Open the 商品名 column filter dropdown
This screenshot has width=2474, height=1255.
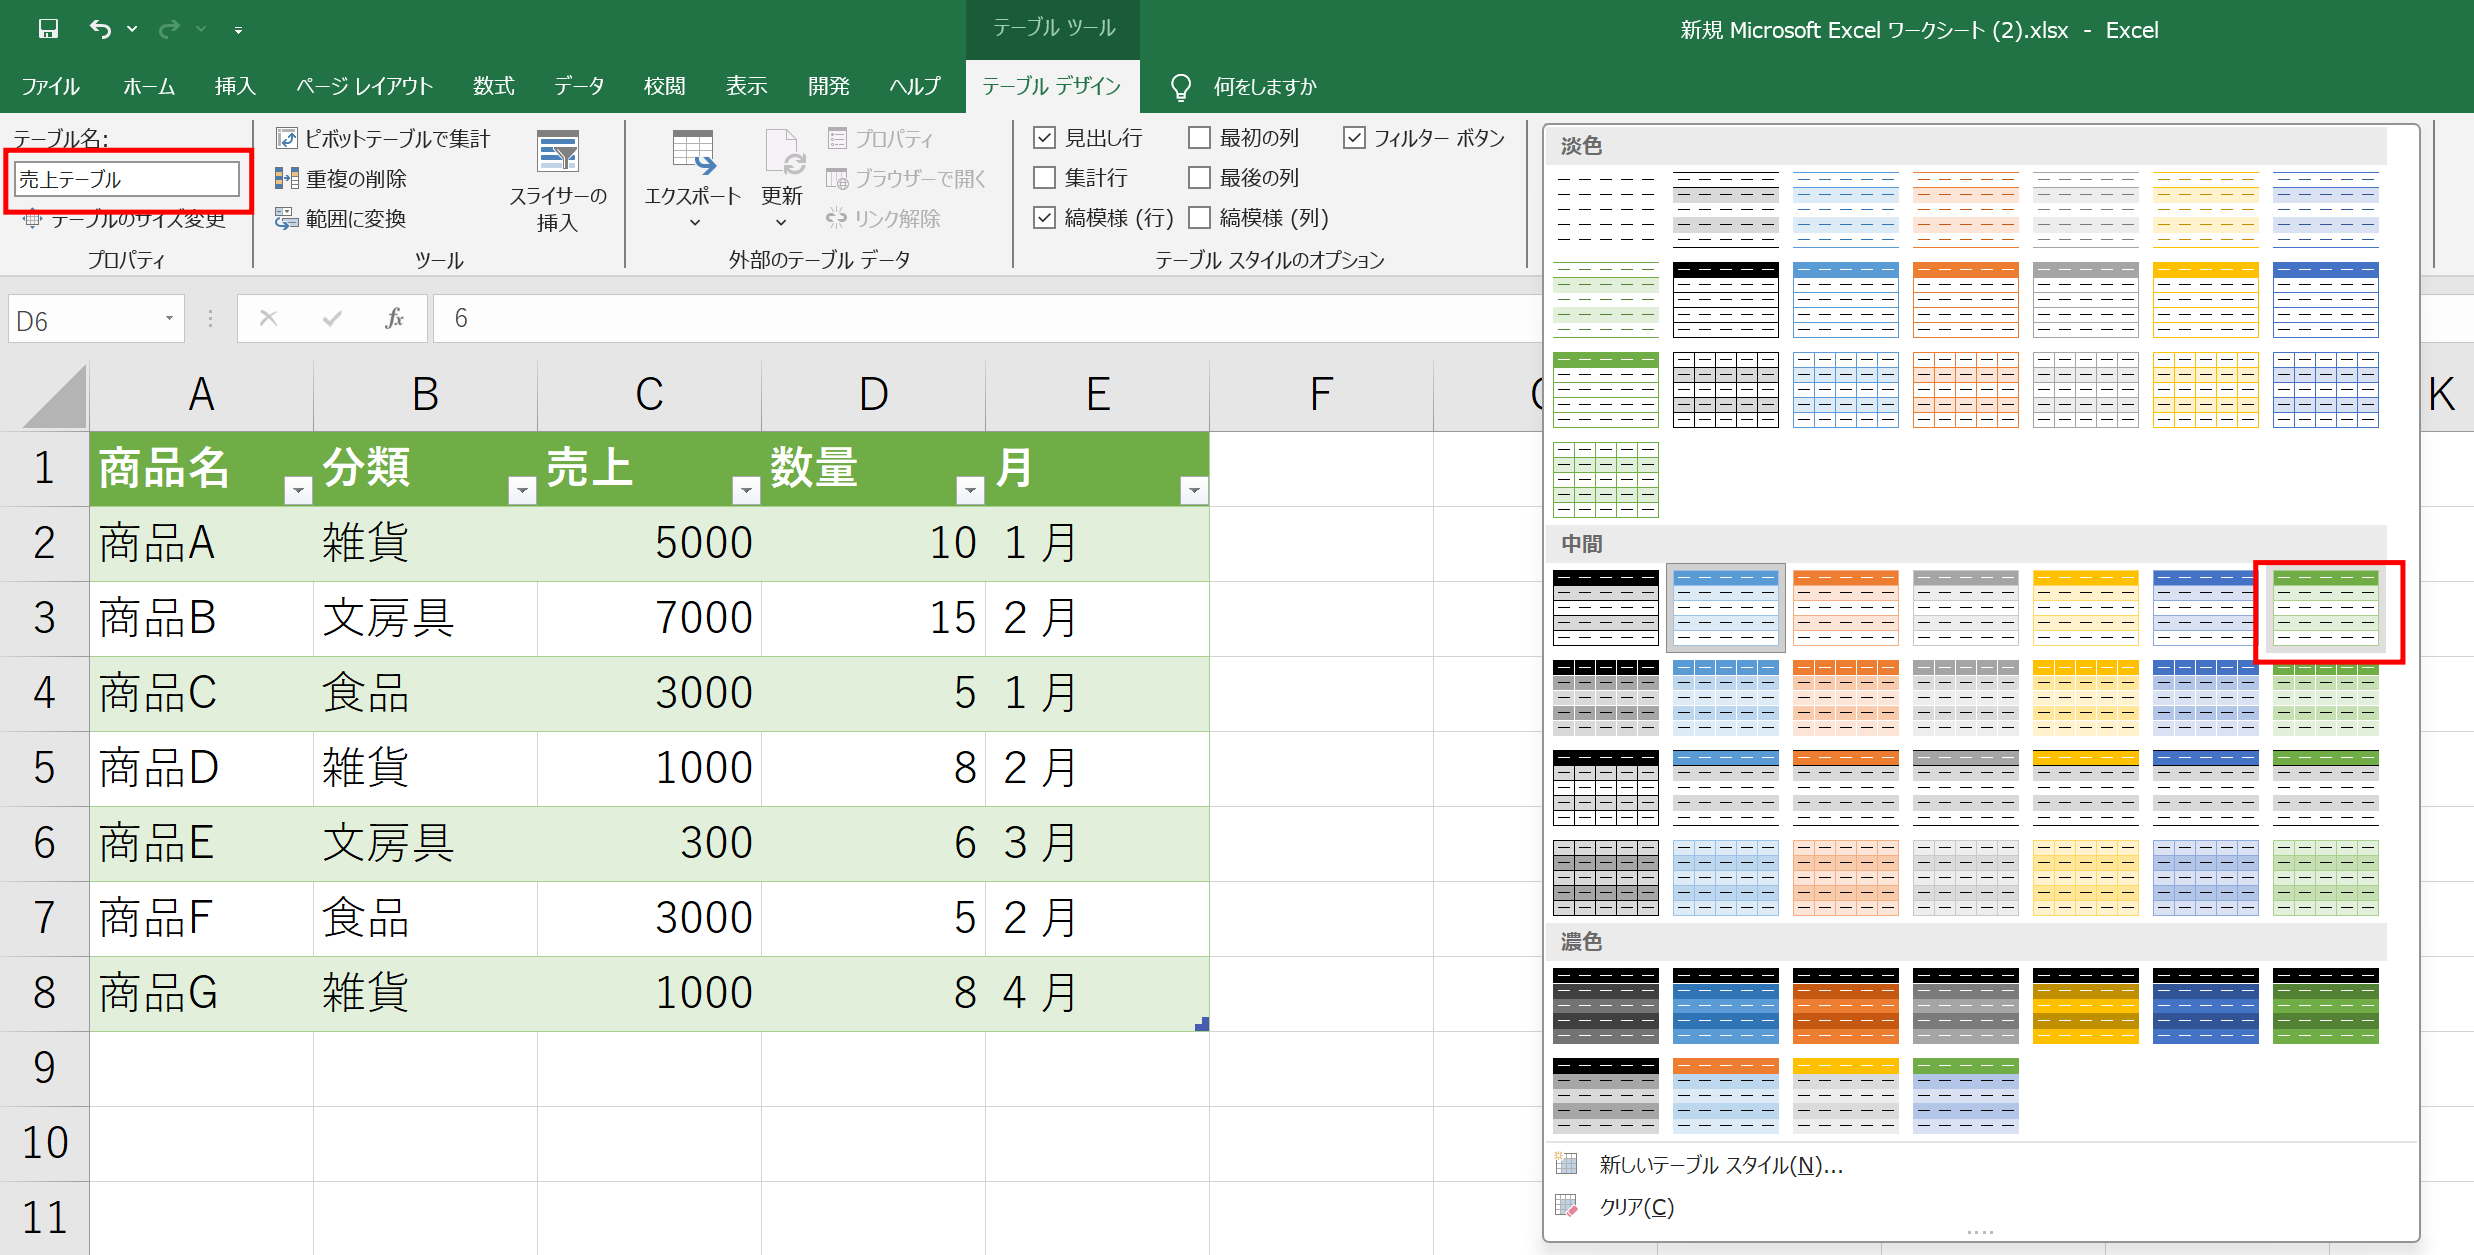click(298, 490)
